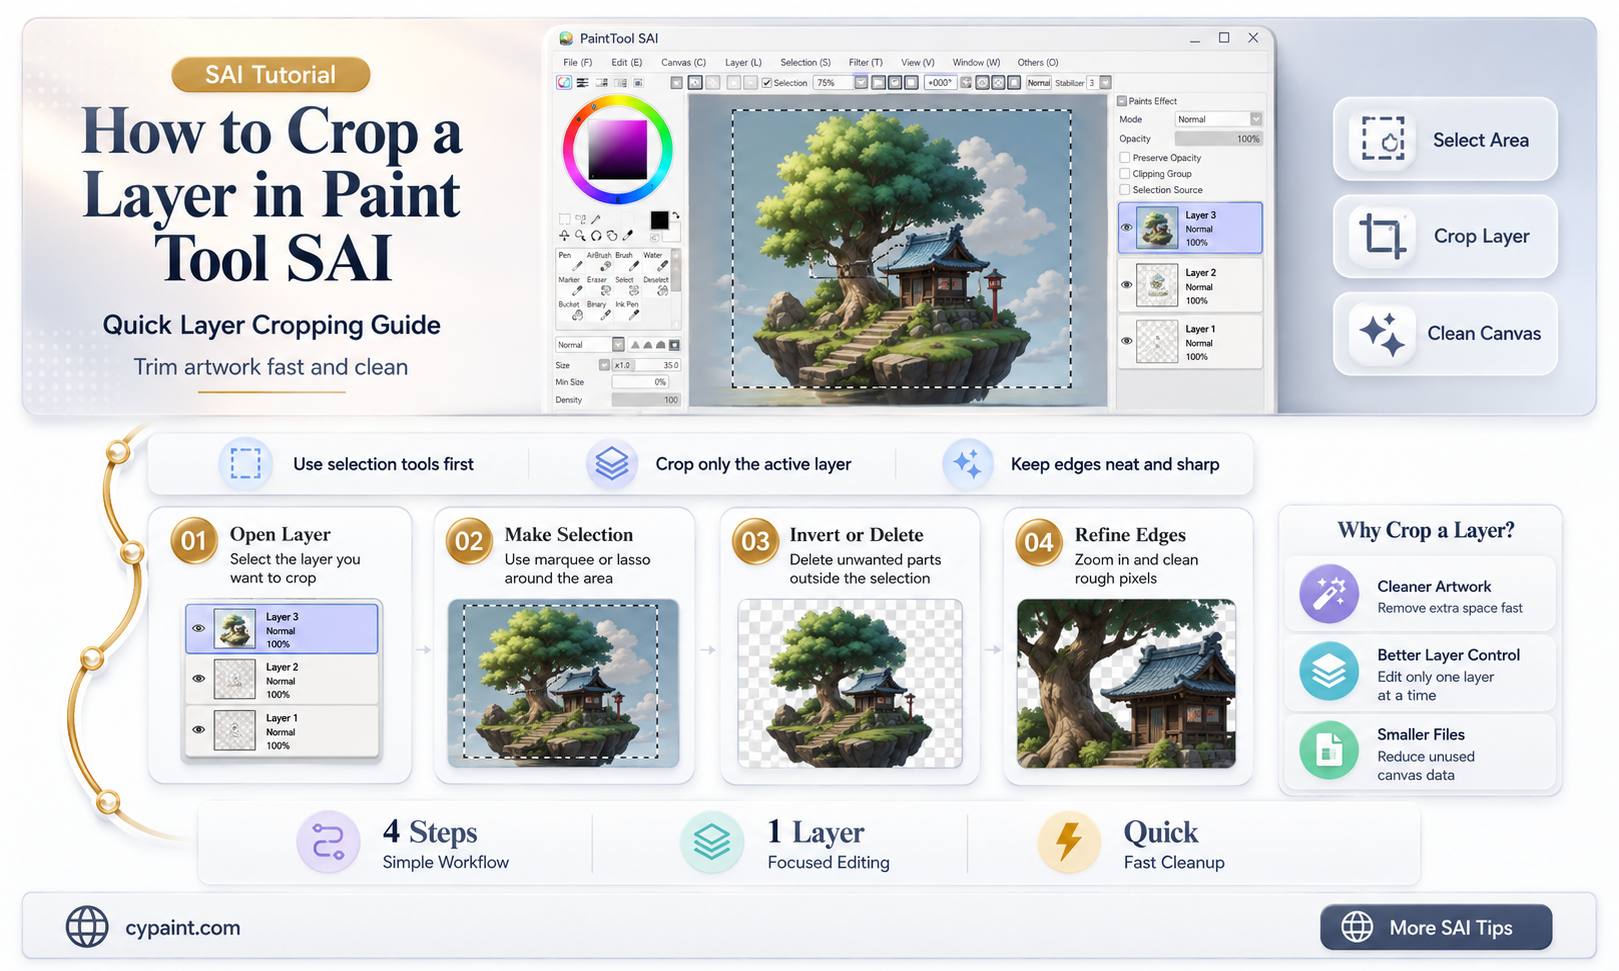Viewport: 1619px width, 971px height.
Task: Choose the AirBrush tool
Action: click(x=599, y=262)
